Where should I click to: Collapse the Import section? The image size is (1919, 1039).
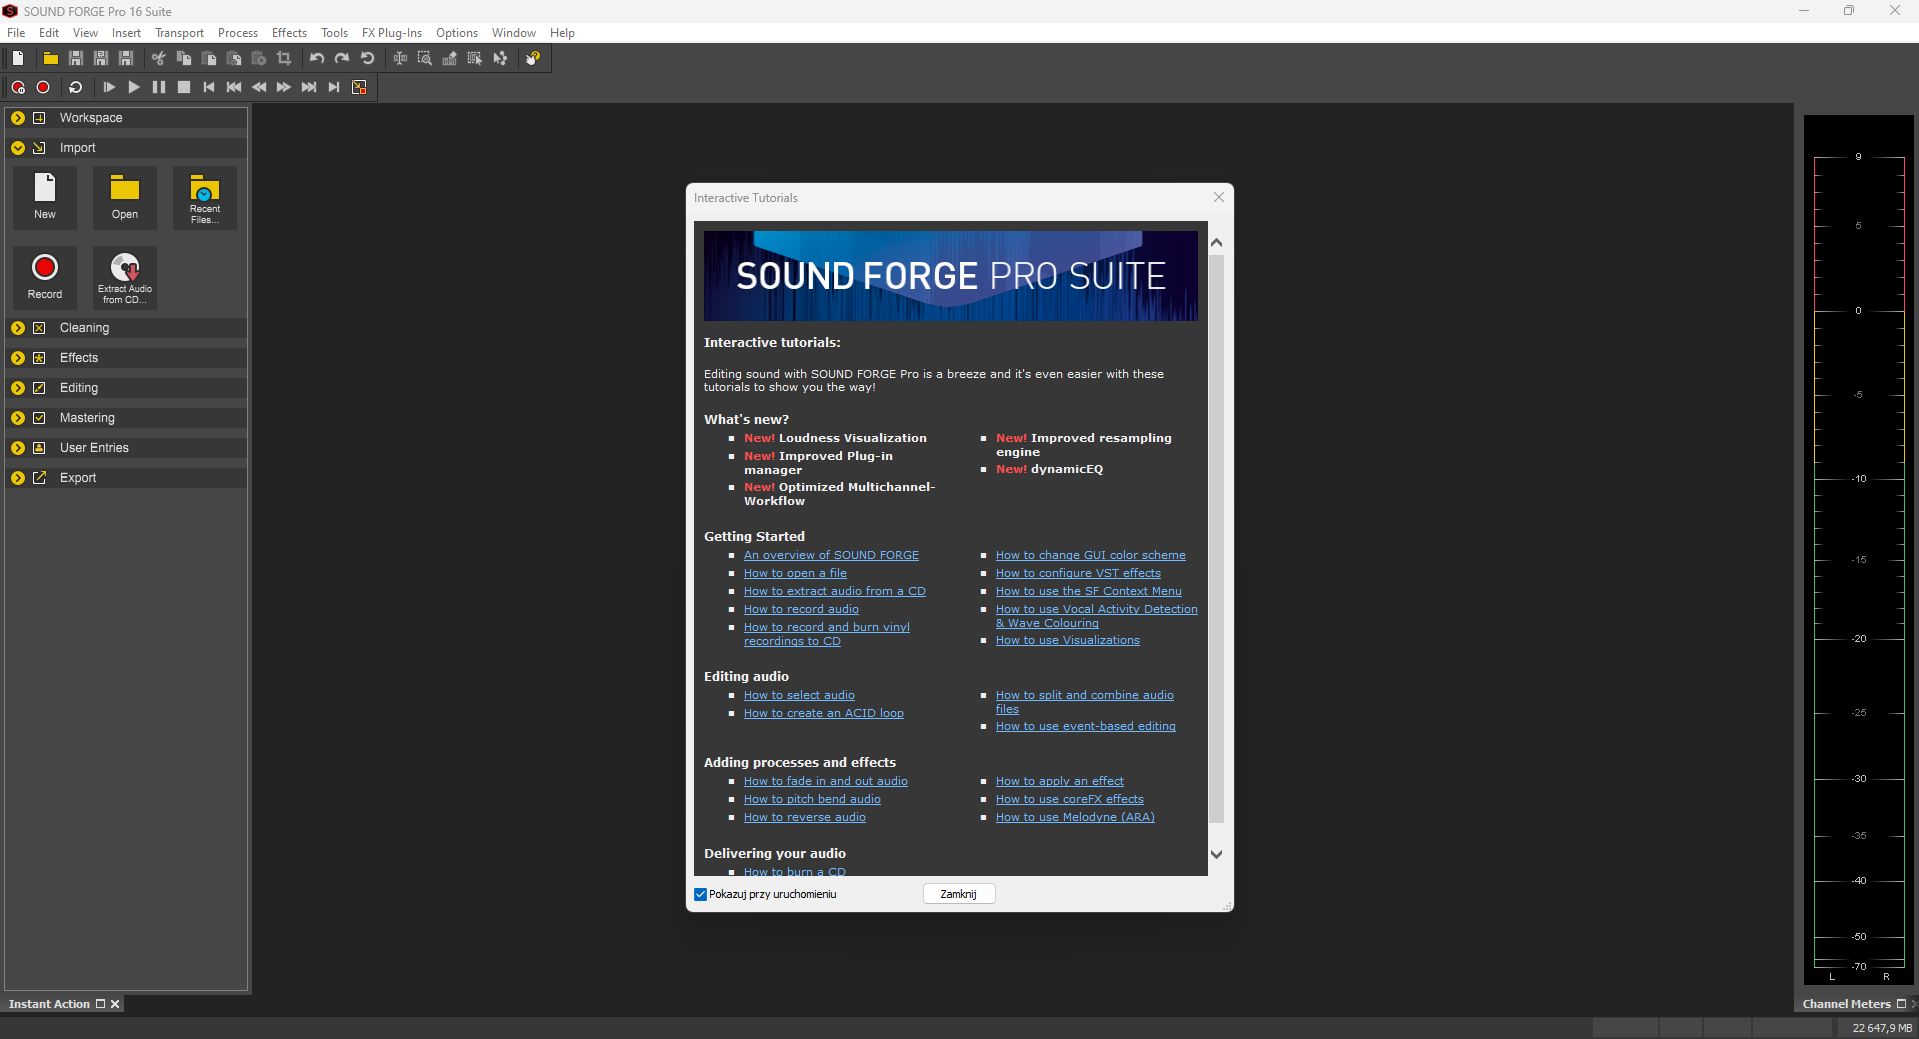tap(18, 148)
